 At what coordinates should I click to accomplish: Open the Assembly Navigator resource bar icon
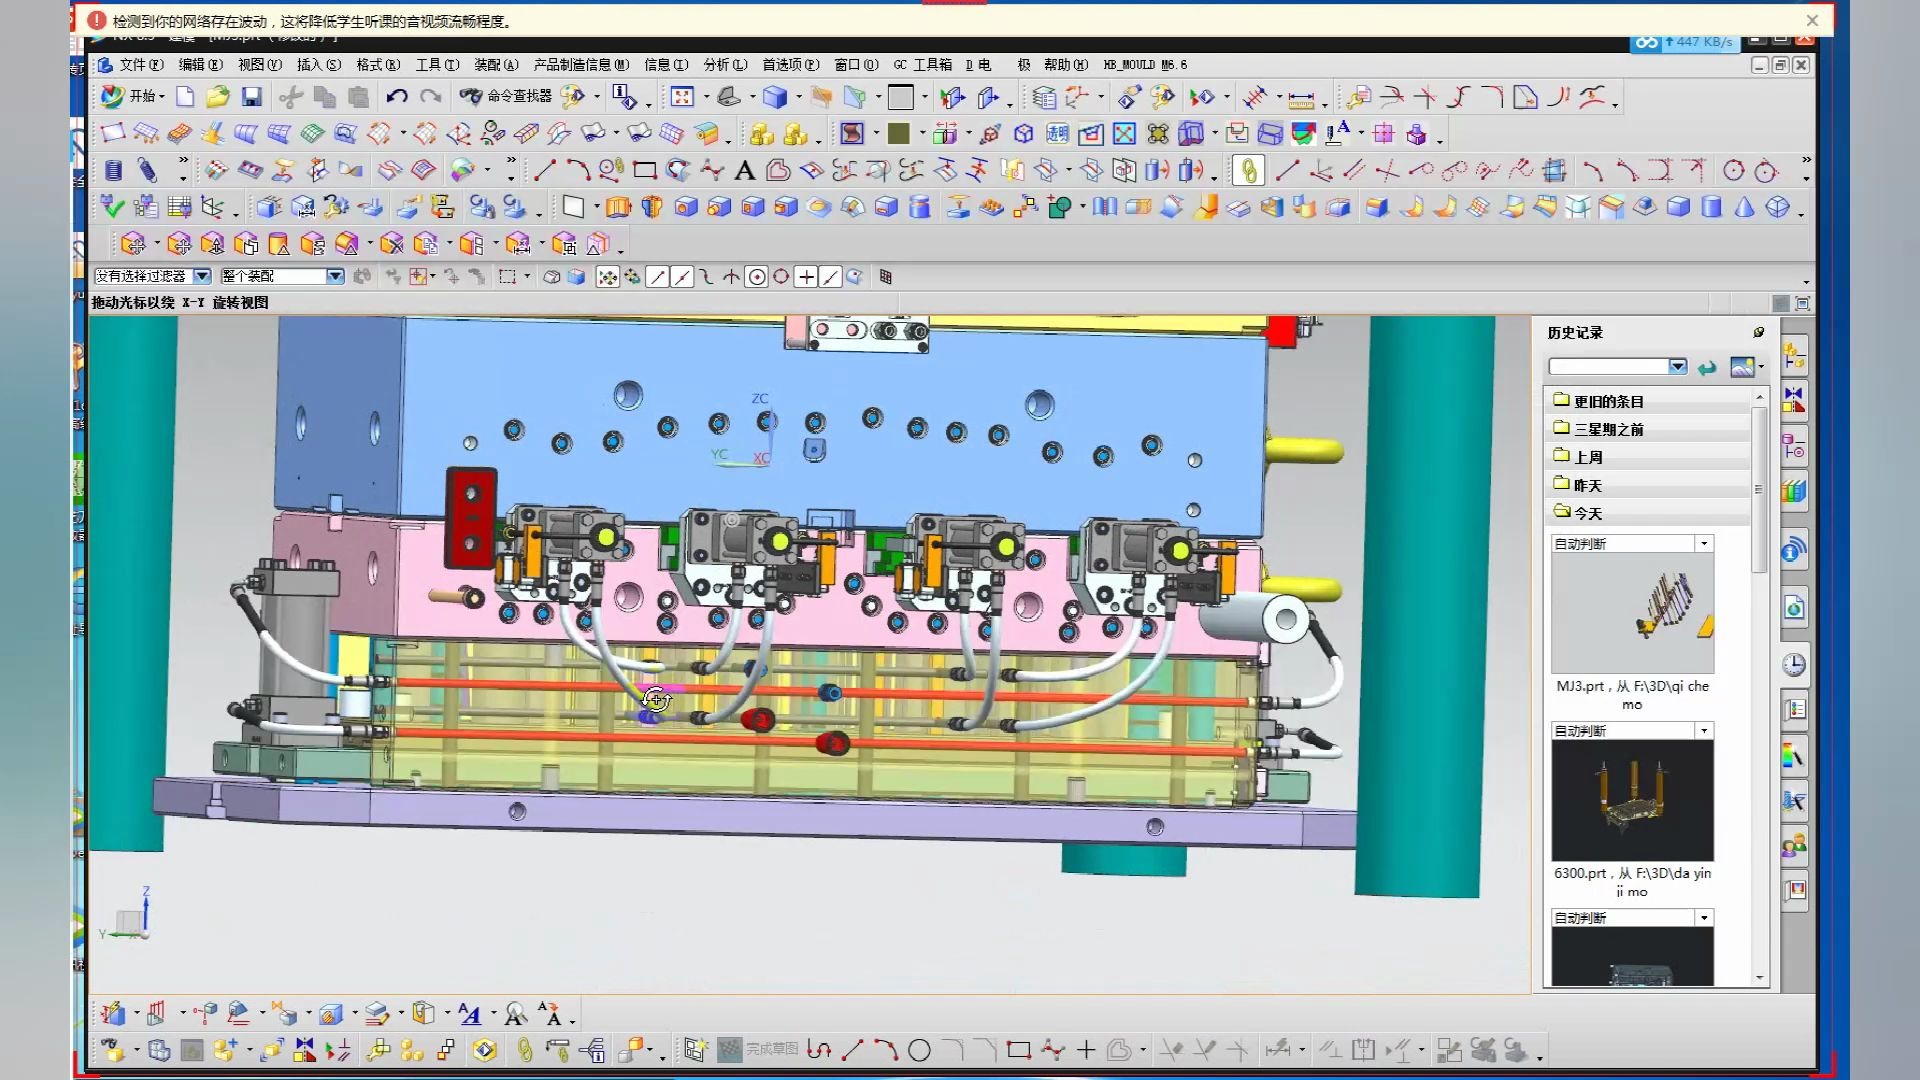(1794, 355)
